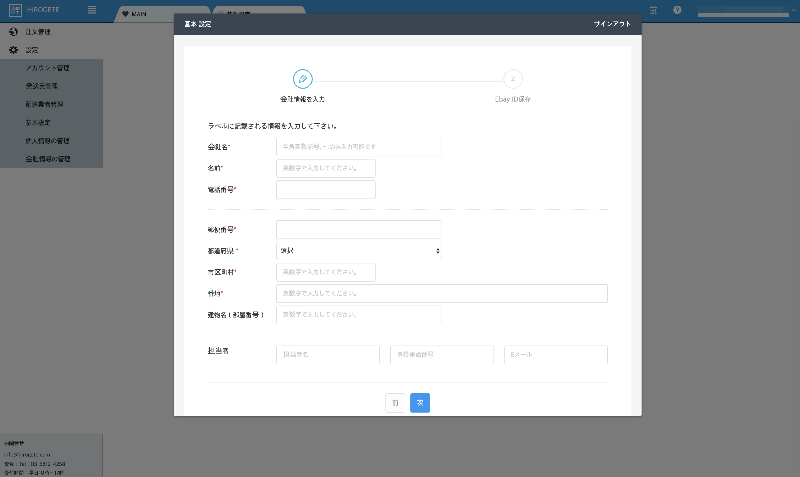Viewport: 800px width, 477px height.
Task: Click the globe icon beside 注文管理
Action: coord(14,32)
